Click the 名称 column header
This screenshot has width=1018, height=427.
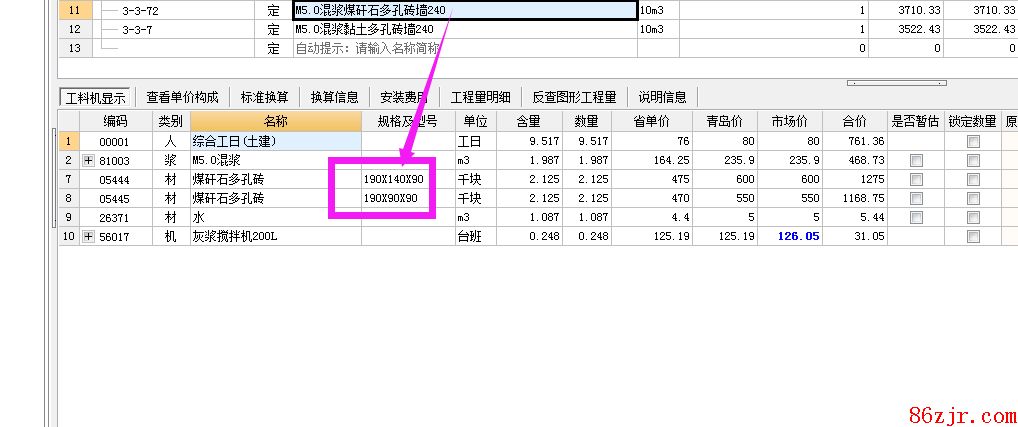pos(275,121)
